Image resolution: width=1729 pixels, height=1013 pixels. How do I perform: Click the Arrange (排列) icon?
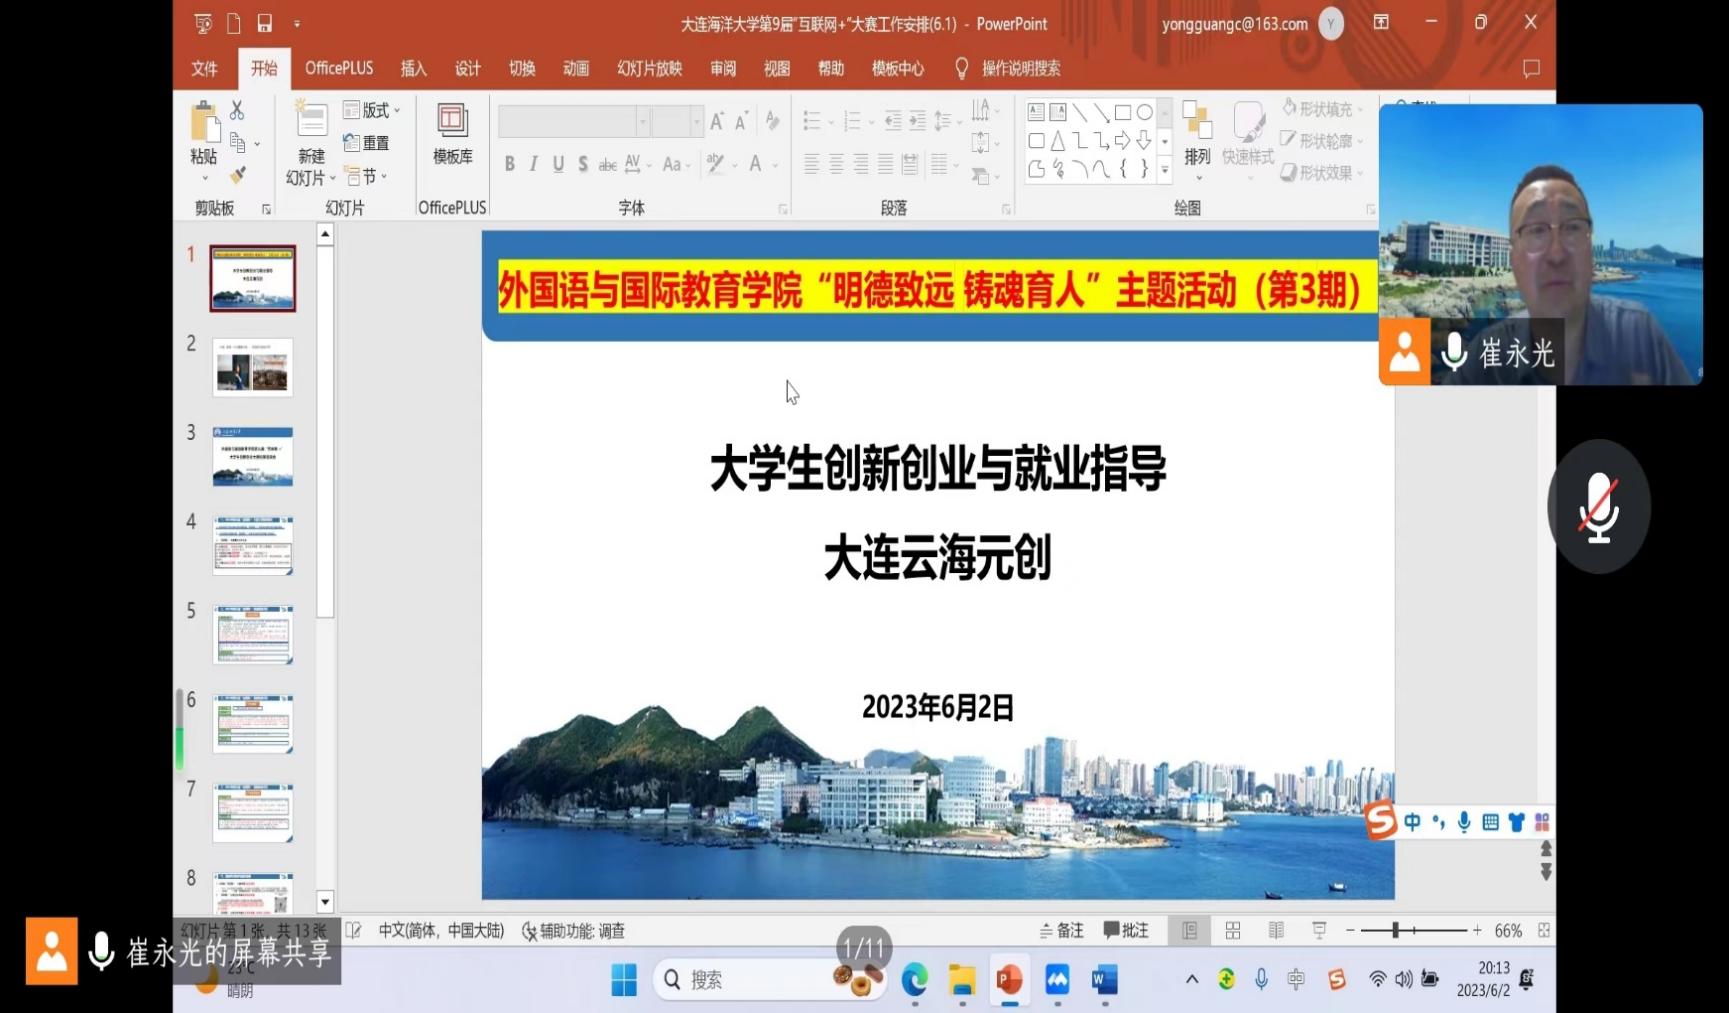point(1197,133)
